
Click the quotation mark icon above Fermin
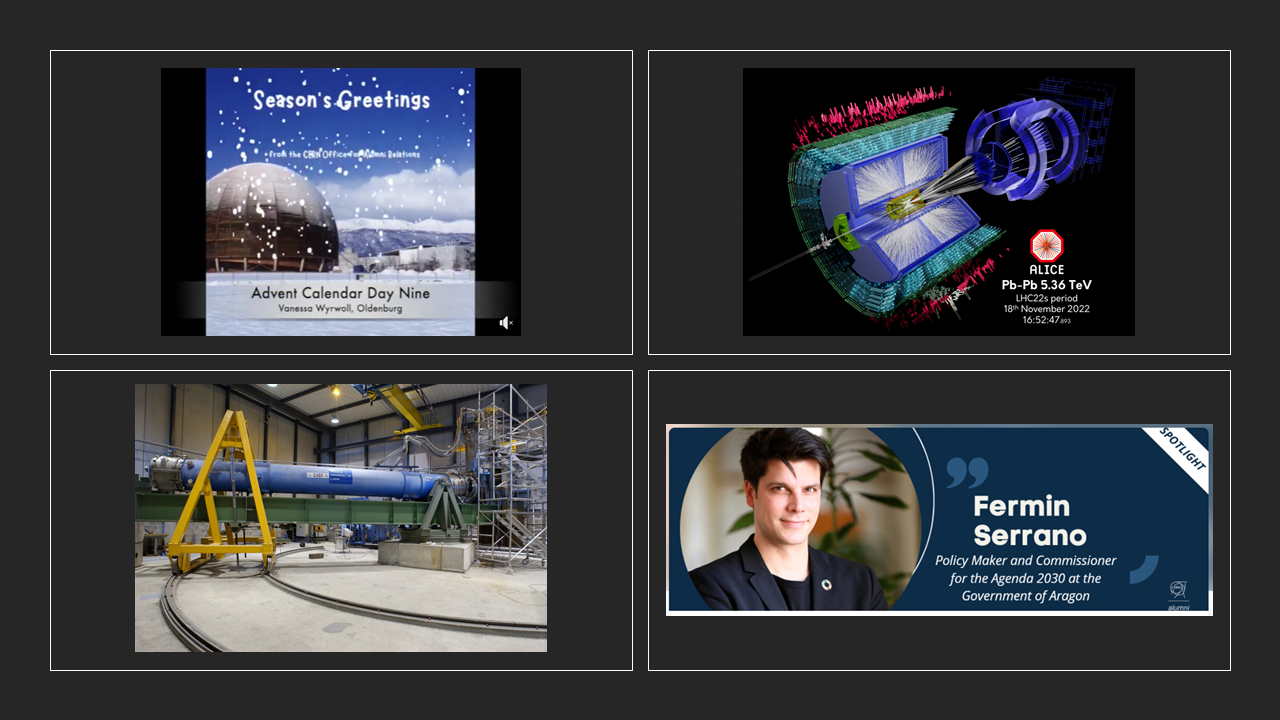tap(967, 472)
